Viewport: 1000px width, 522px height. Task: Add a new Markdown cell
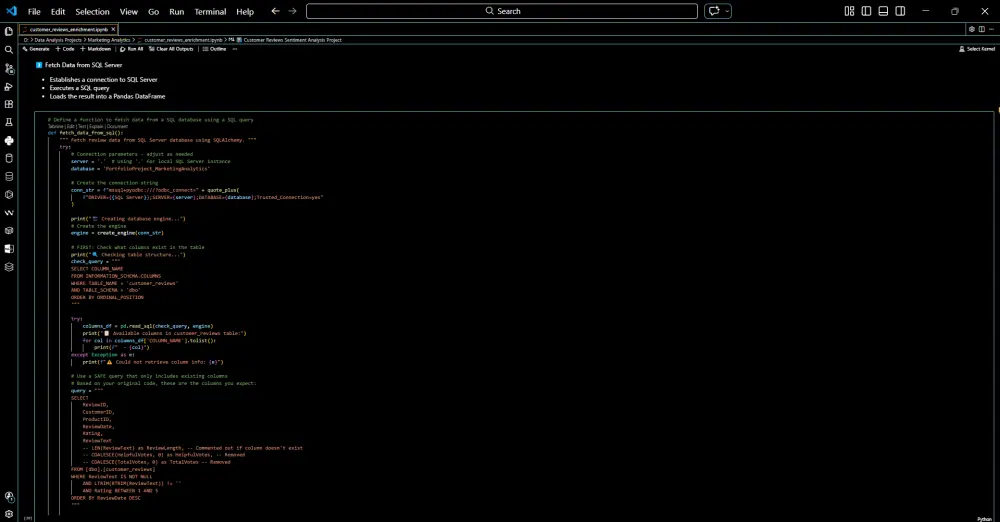[x=96, y=49]
